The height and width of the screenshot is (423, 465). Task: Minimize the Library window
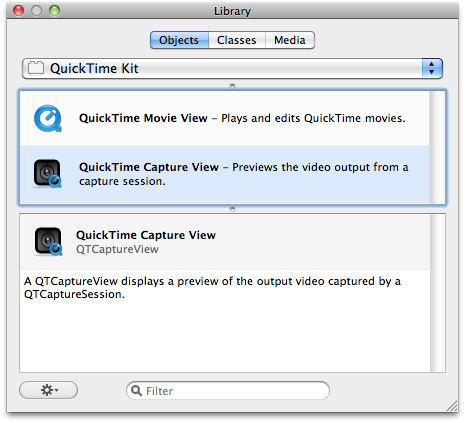(37, 11)
